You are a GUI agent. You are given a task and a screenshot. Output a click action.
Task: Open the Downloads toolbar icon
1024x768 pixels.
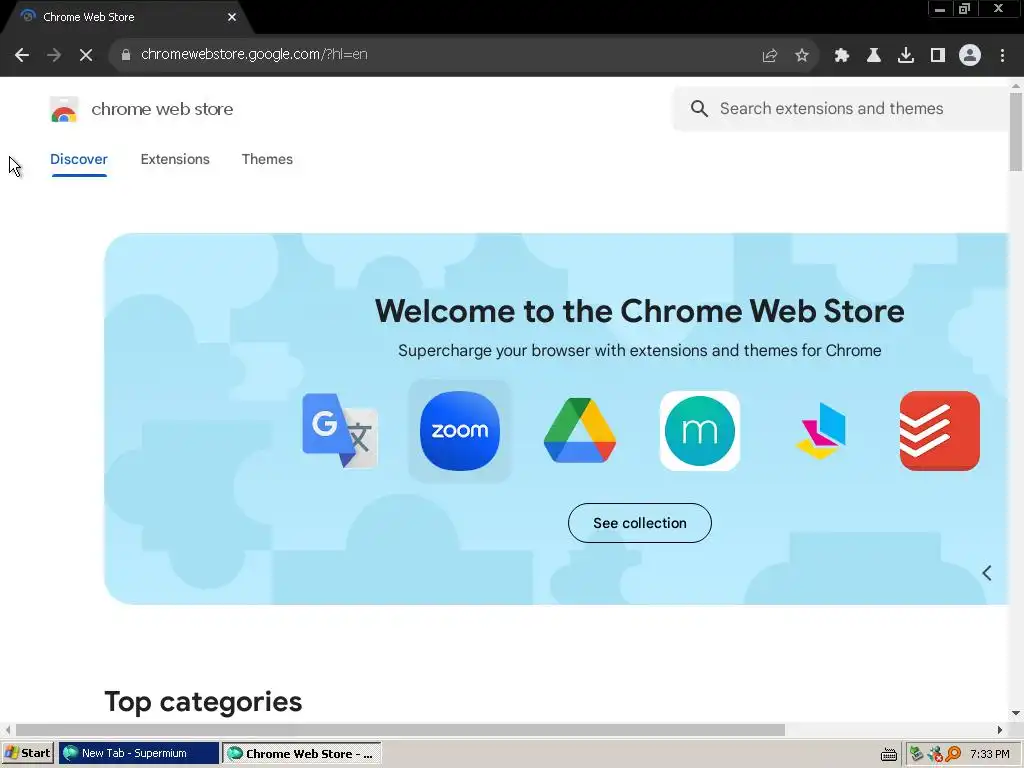[x=905, y=55]
